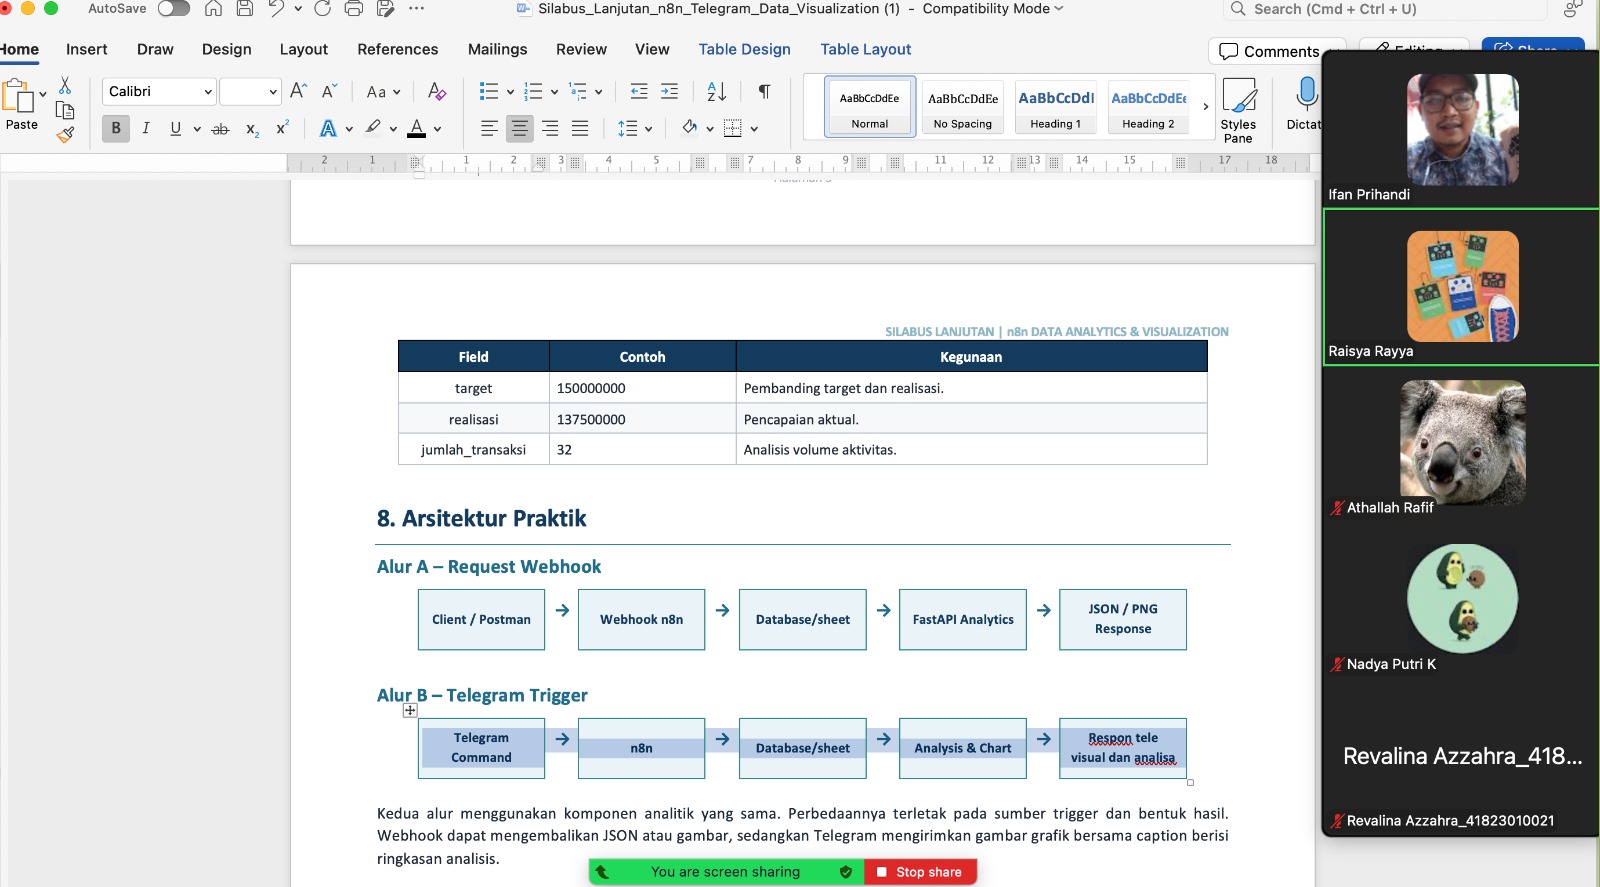
Task: Go to the Table Design tab
Action: coord(745,49)
